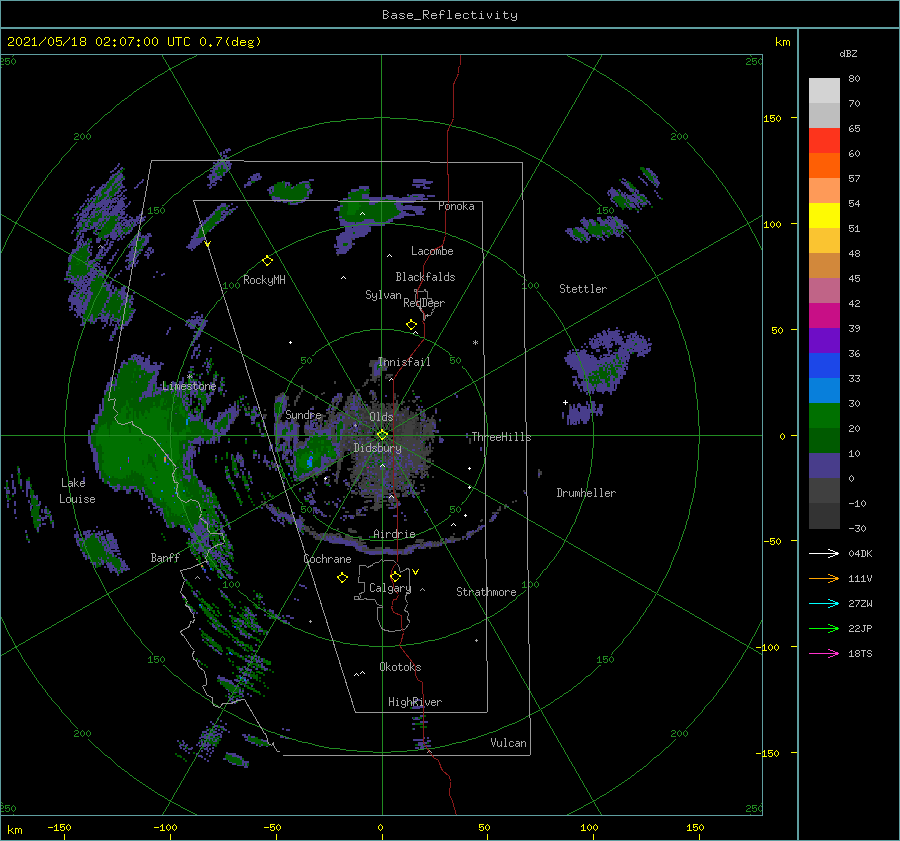
Task: Click the magenta 42 dBZ color swatch
Action: click(x=824, y=316)
